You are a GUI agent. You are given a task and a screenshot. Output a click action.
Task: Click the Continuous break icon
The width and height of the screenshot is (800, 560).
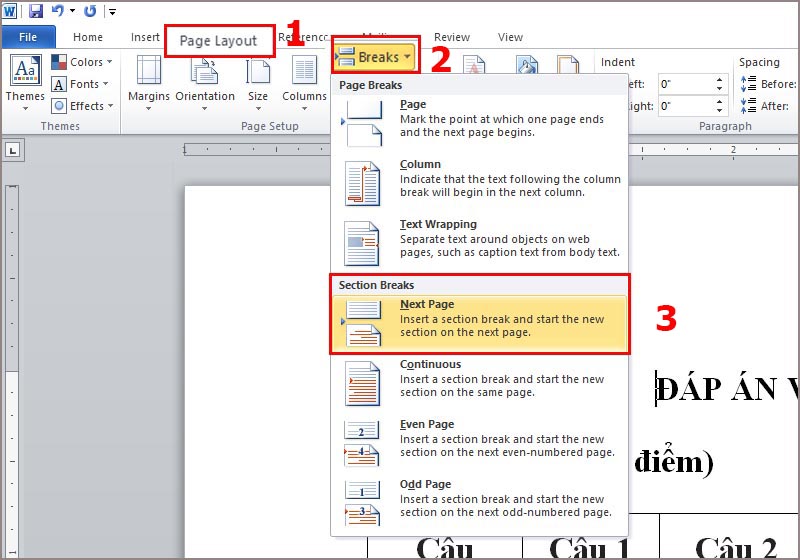tap(362, 384)
